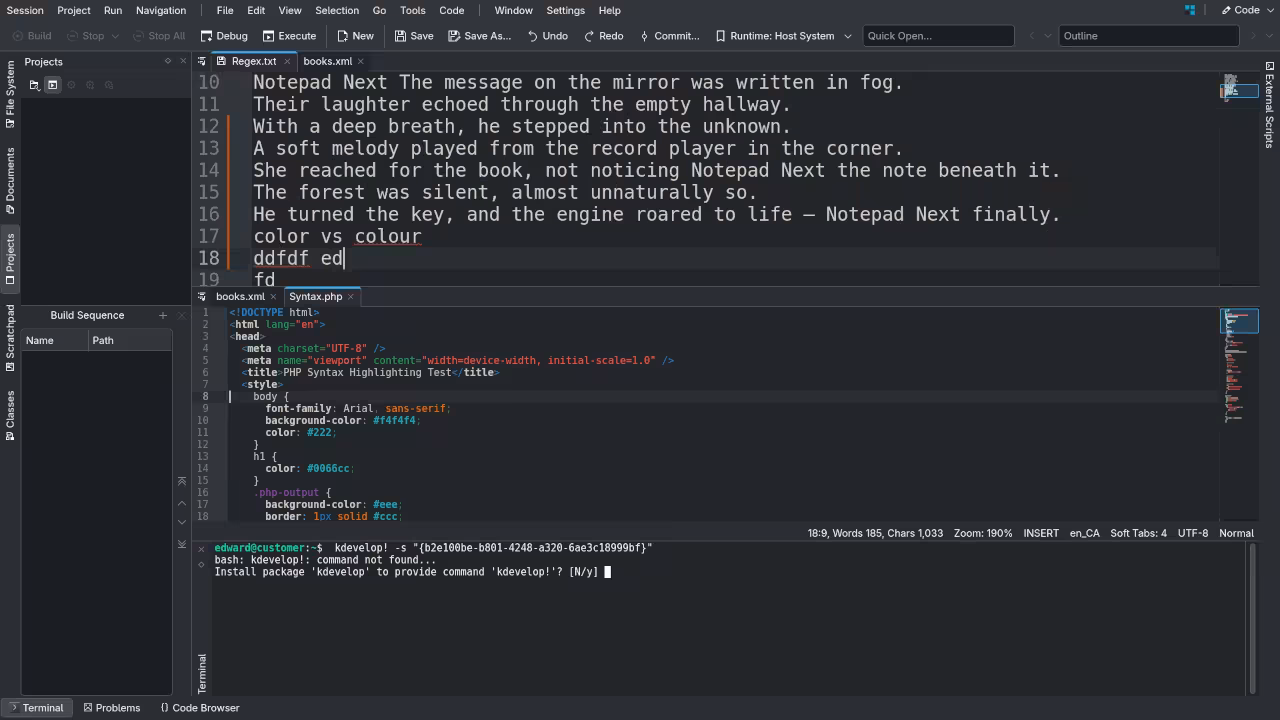Viewport: 1280px width, 720px height.
Task: Expand the Code area switcher dropdown
Action: 1240,10
